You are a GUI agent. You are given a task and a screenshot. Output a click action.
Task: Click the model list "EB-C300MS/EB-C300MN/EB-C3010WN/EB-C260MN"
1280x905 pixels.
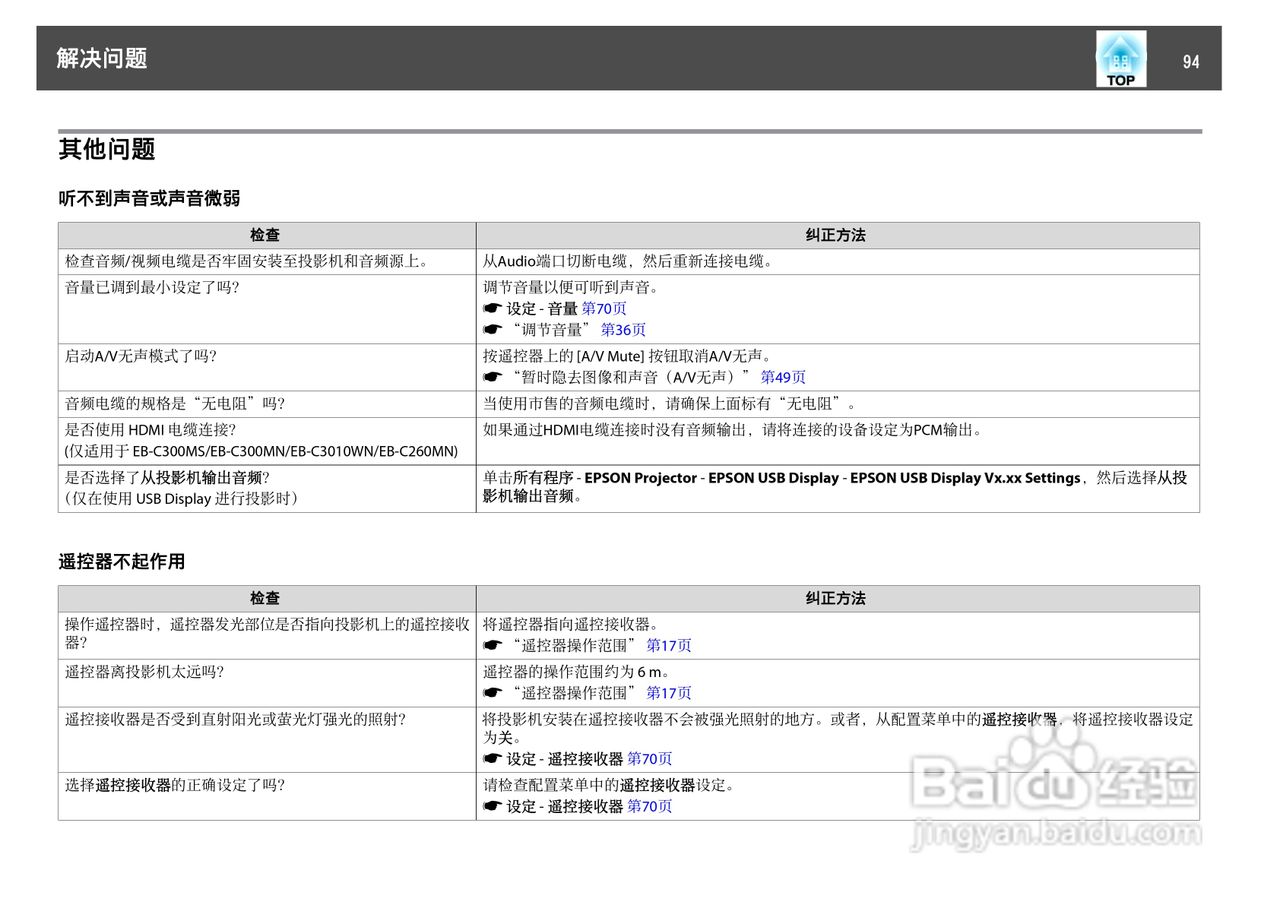[295, 452]
